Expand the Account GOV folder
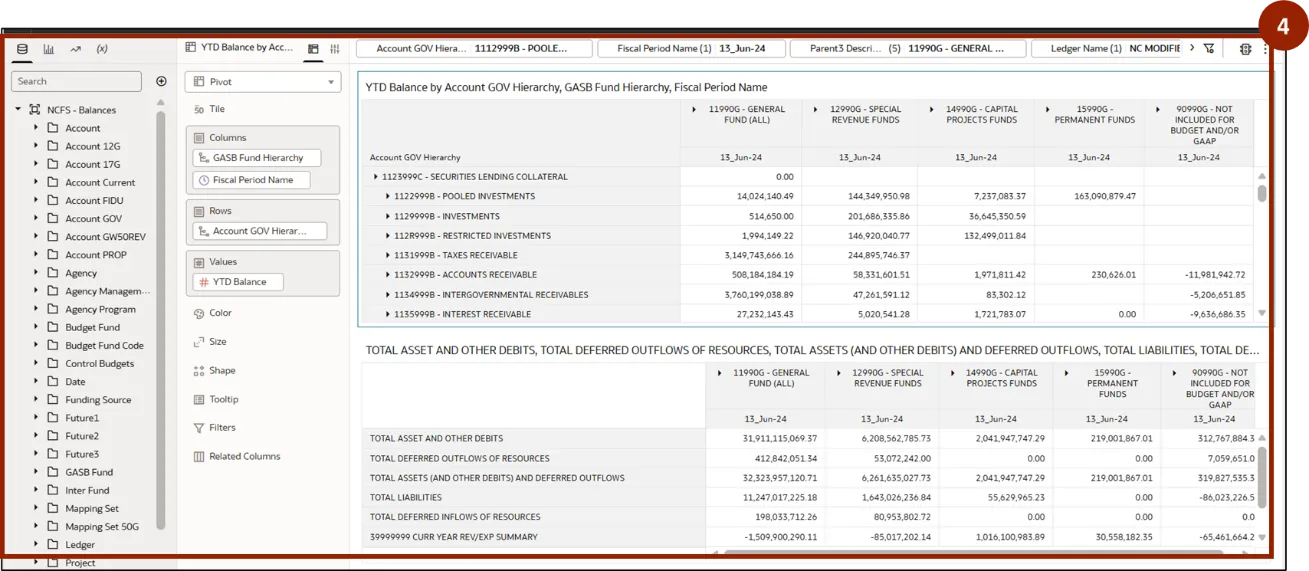Viewport: 1309px width, 571px height. (x=36, y=218)
